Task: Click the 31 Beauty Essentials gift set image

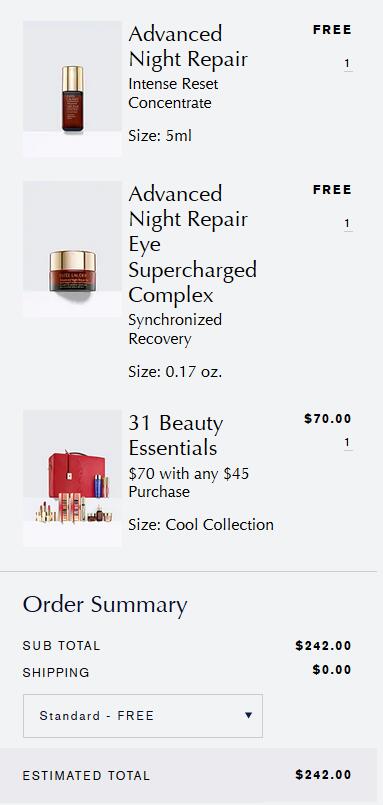Action: click(72, 478)
